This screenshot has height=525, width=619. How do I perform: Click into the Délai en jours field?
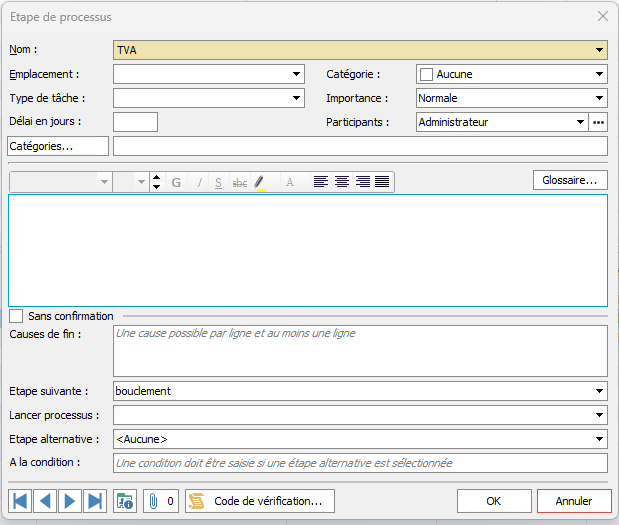click(135, 122)
